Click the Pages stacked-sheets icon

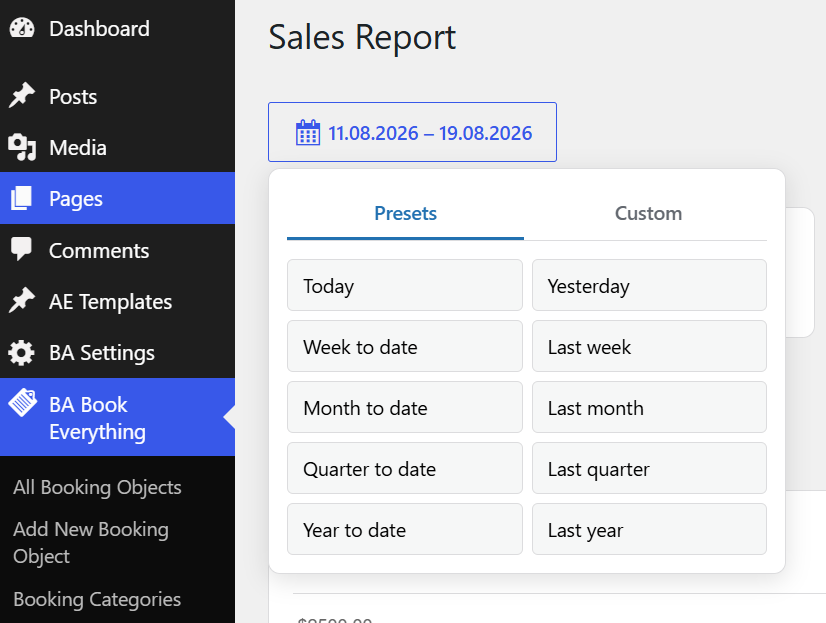(x=22, y=199)
